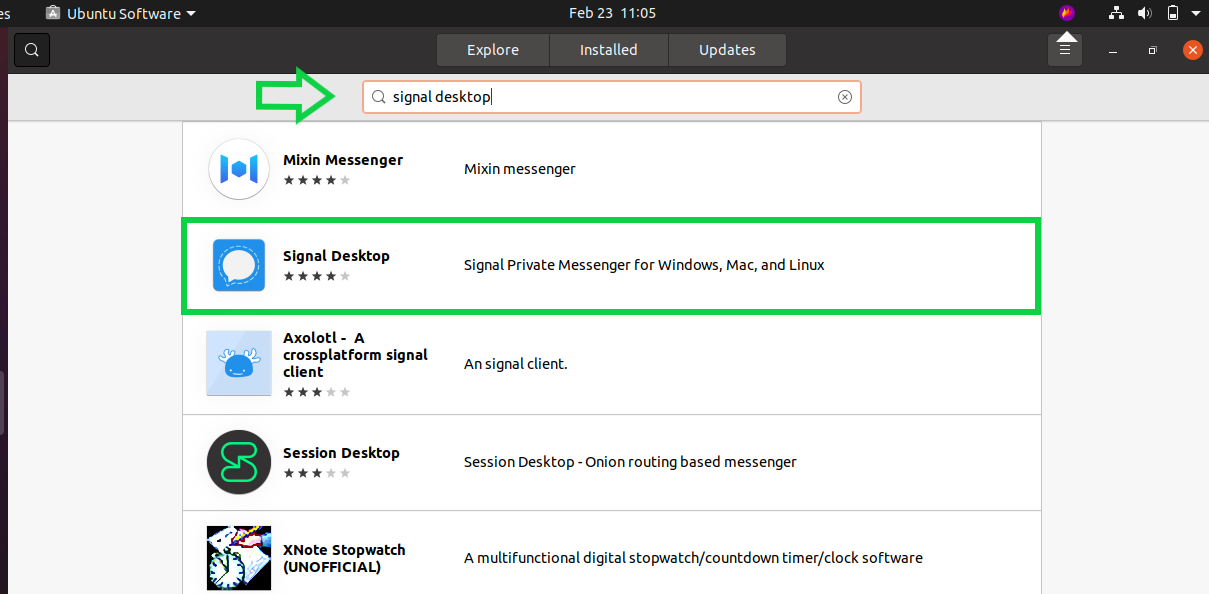
Task: Open the system menu dropdown arrow
Action: coord(1195,14)
